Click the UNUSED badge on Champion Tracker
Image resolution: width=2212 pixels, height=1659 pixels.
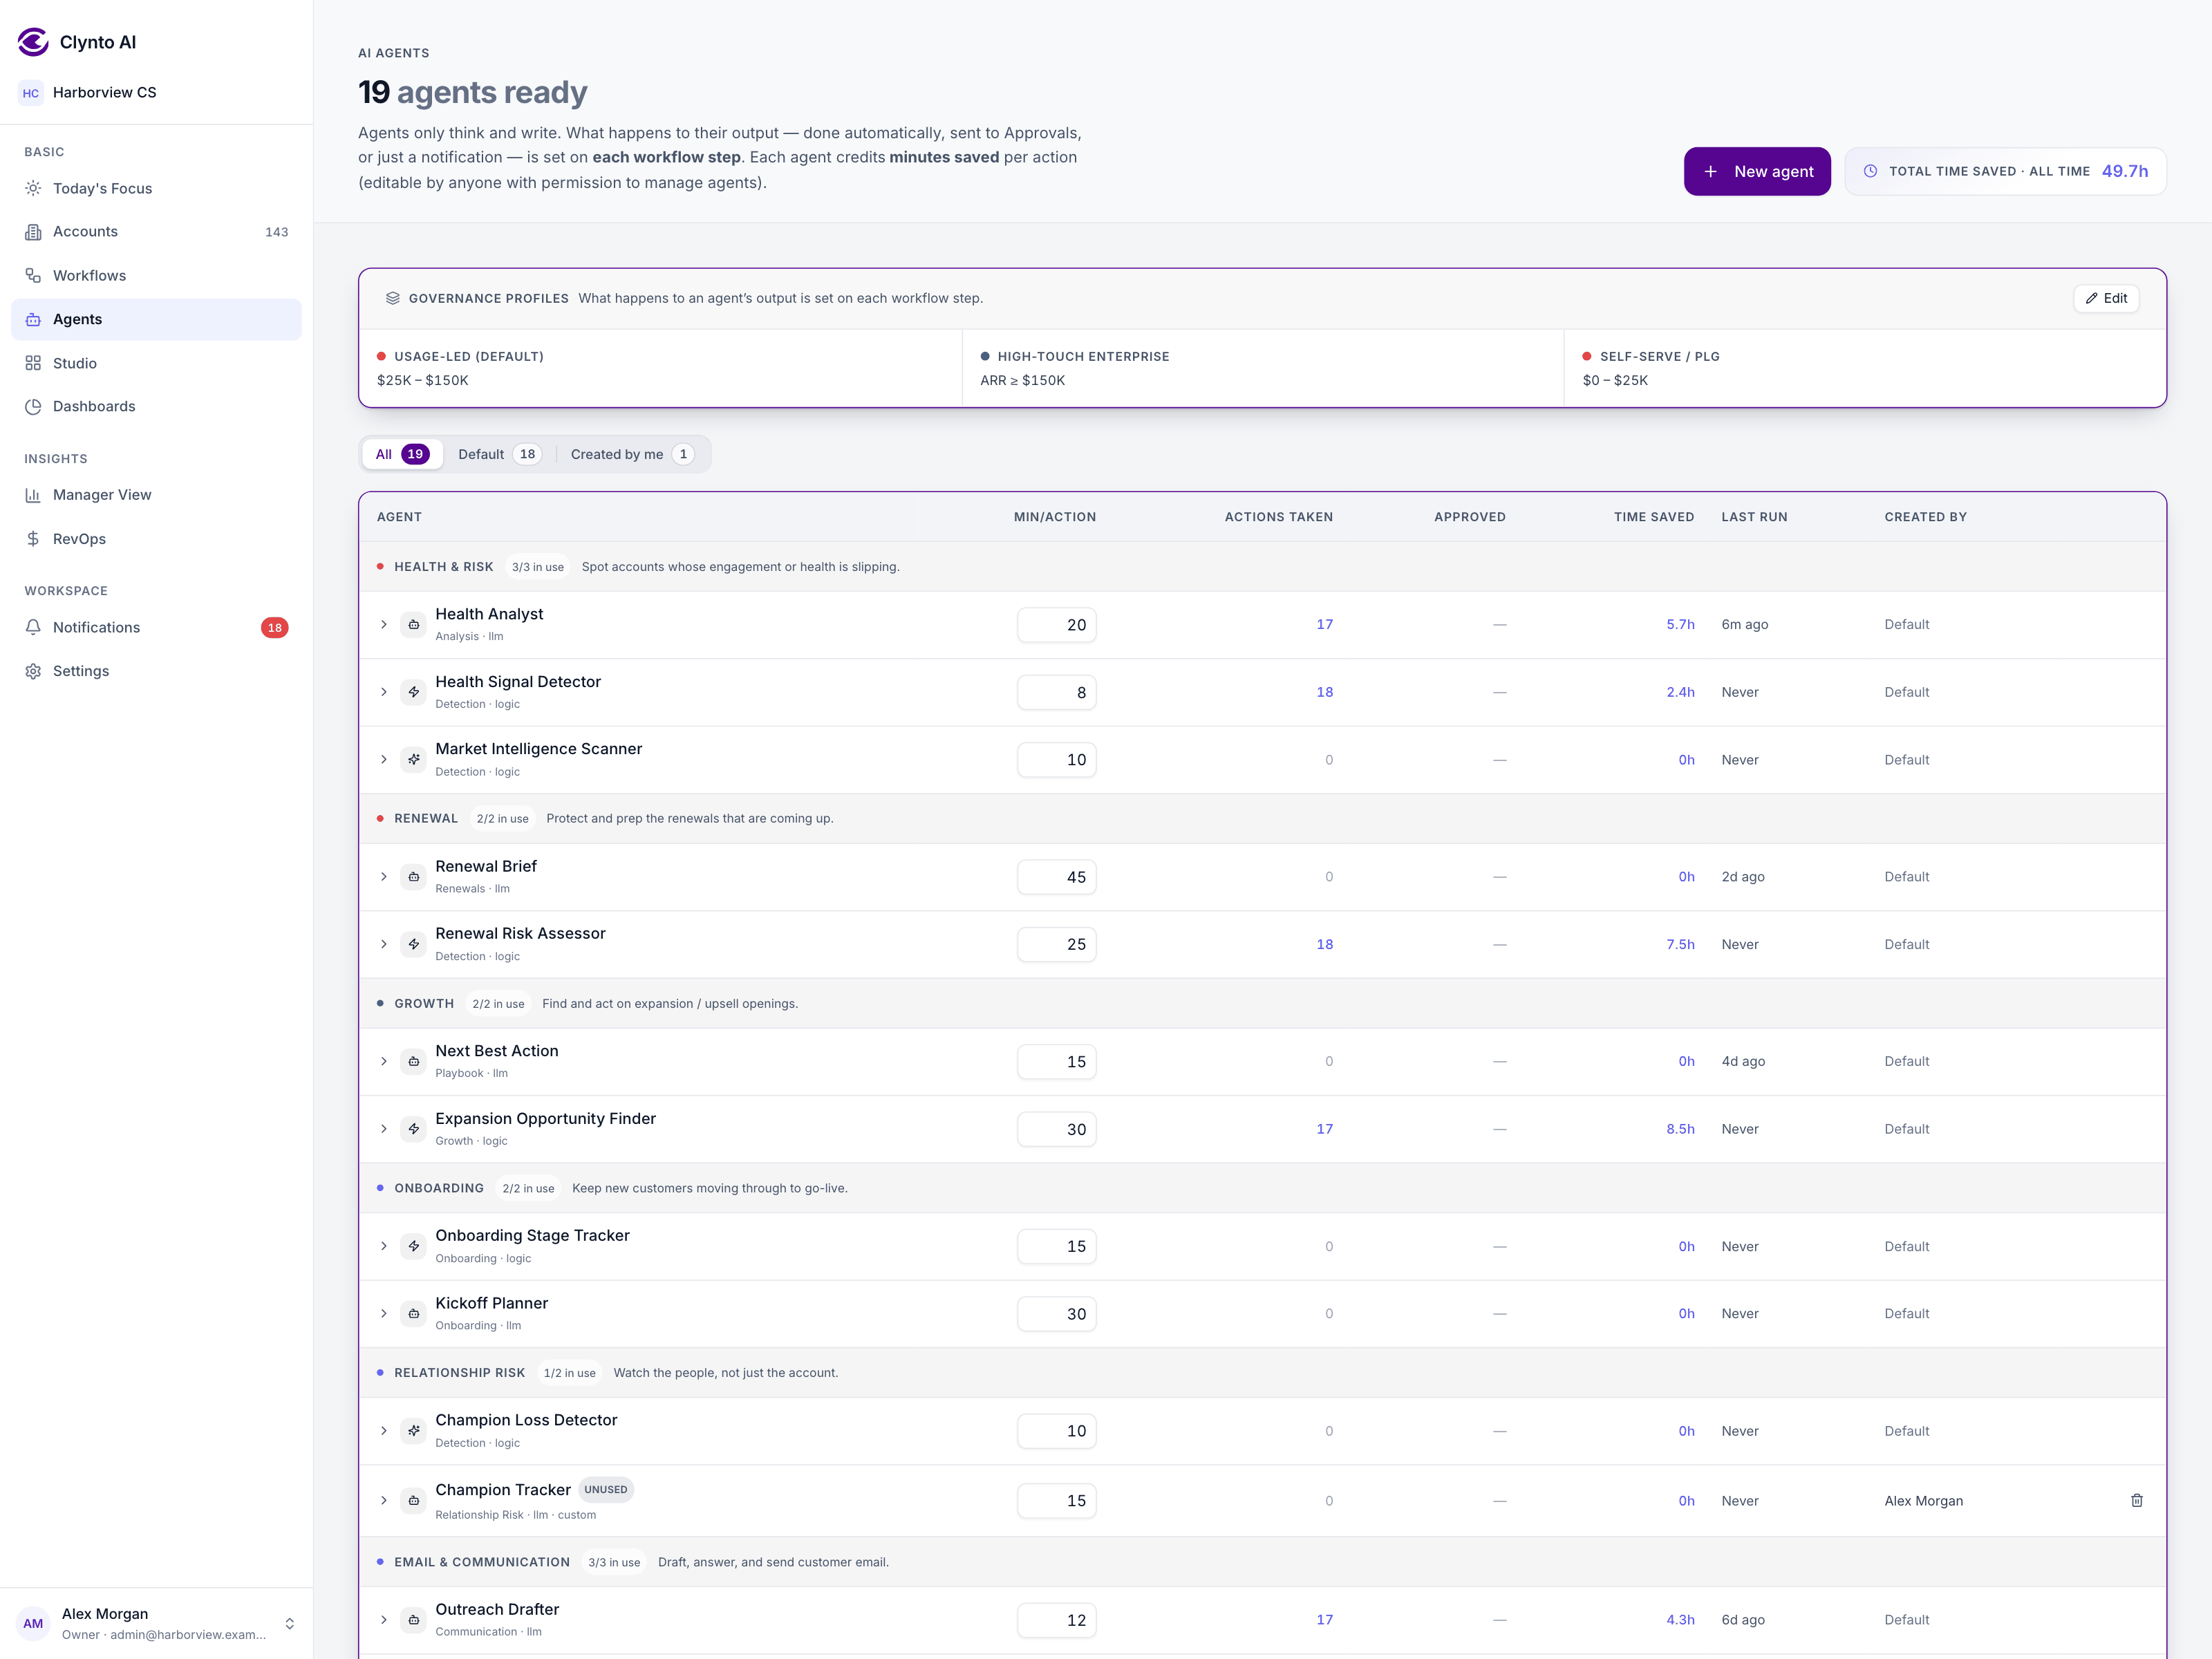point(606,1489)
